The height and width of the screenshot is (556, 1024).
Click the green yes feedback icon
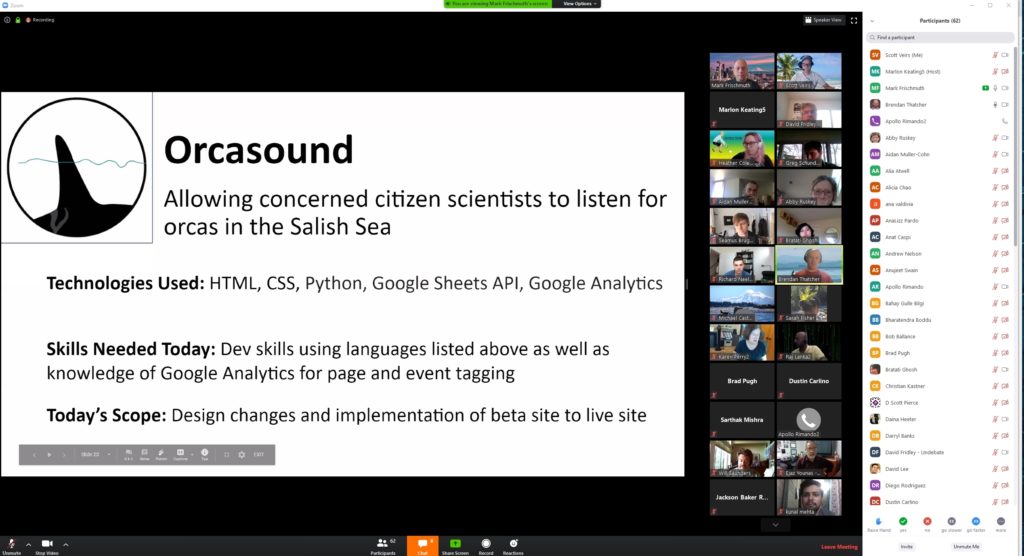[903, 523]
